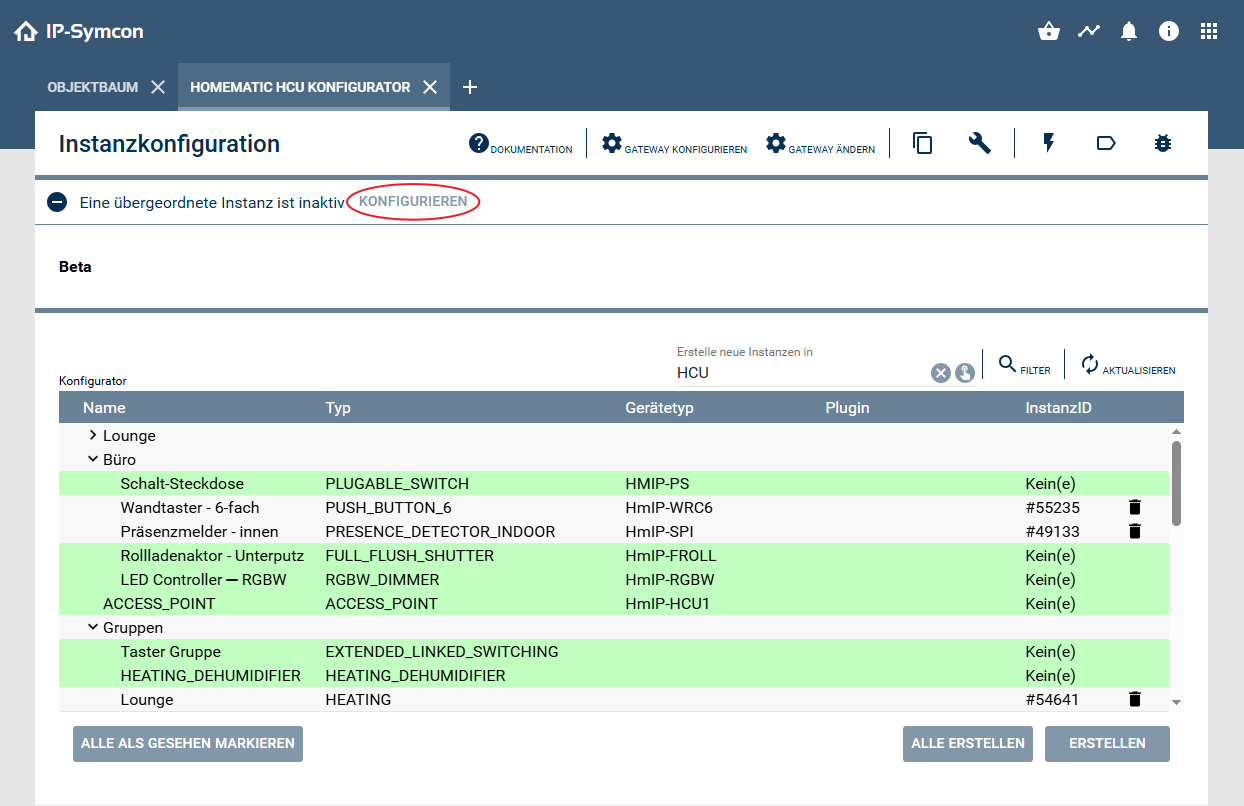Collapse the Gruppen section
The height and width of the screenshot is (806, 1244).
click(x=95, y=627)
